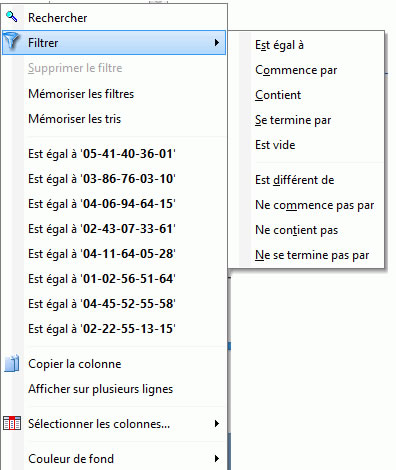Viewport: 396px width, 470px height.
Task: Click the copy icon for Copier la colonne
Action: pyautogui.click(x=12, y=364)
